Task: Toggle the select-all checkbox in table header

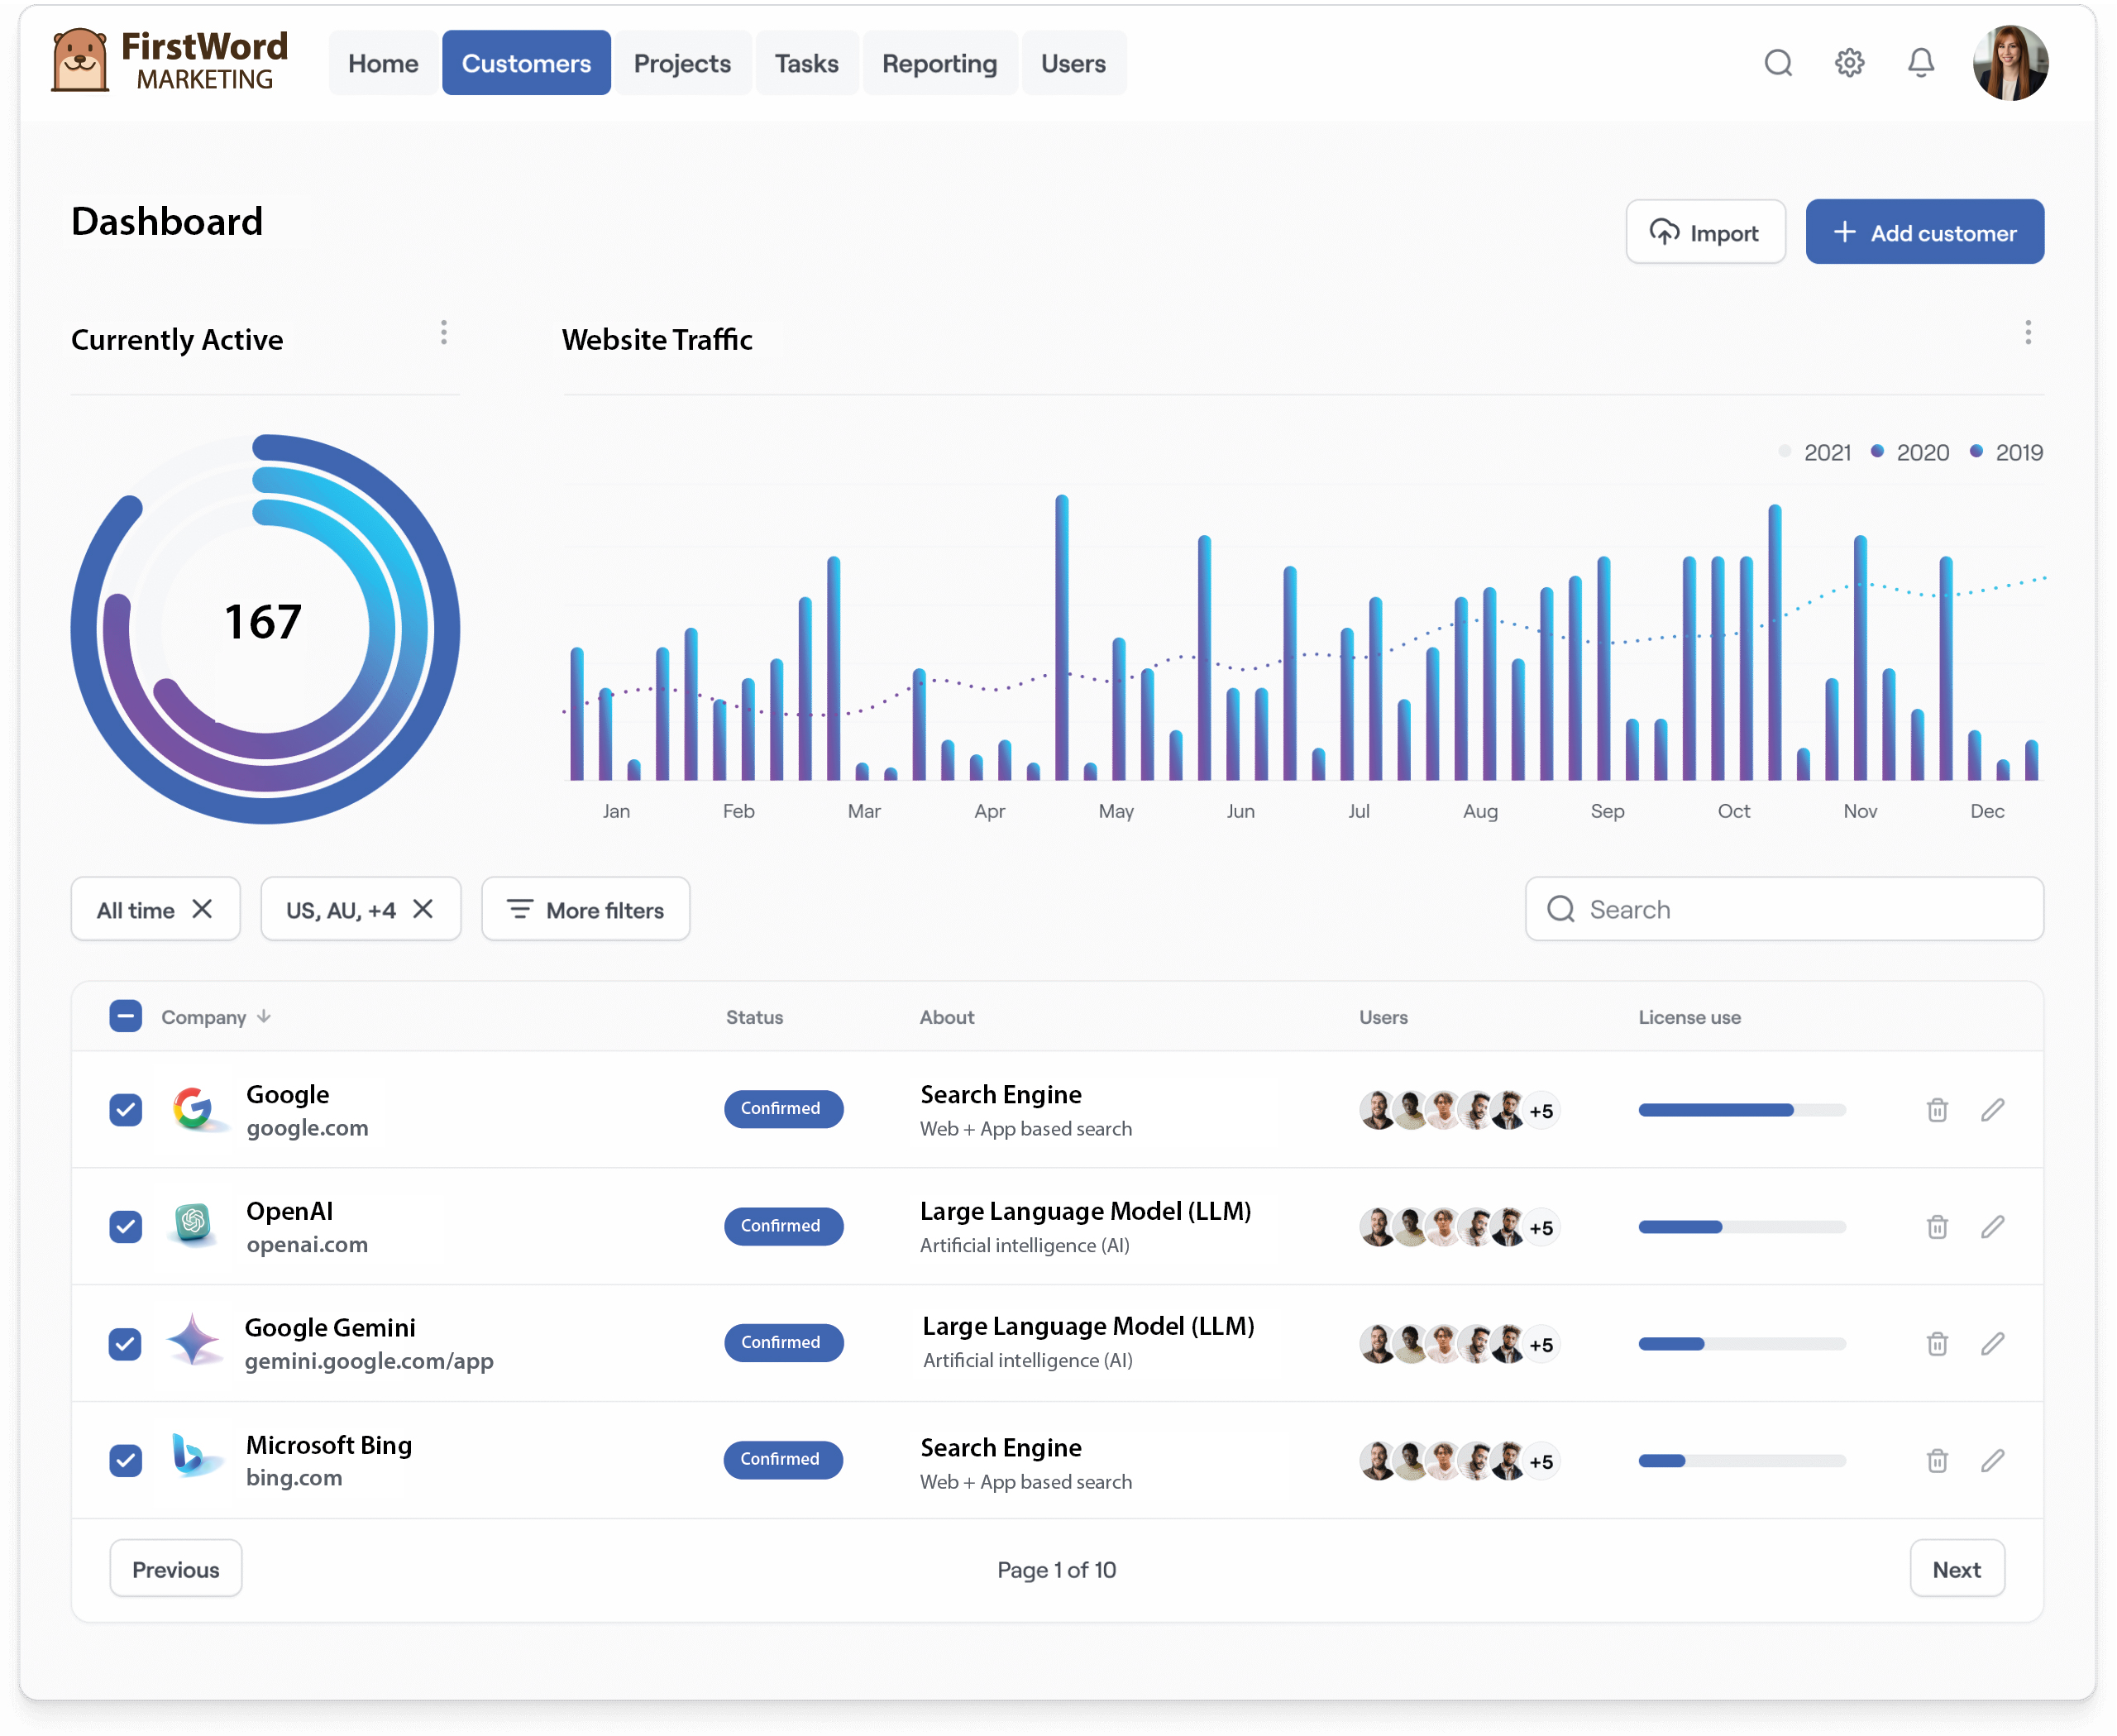Action: [125, 1017]
